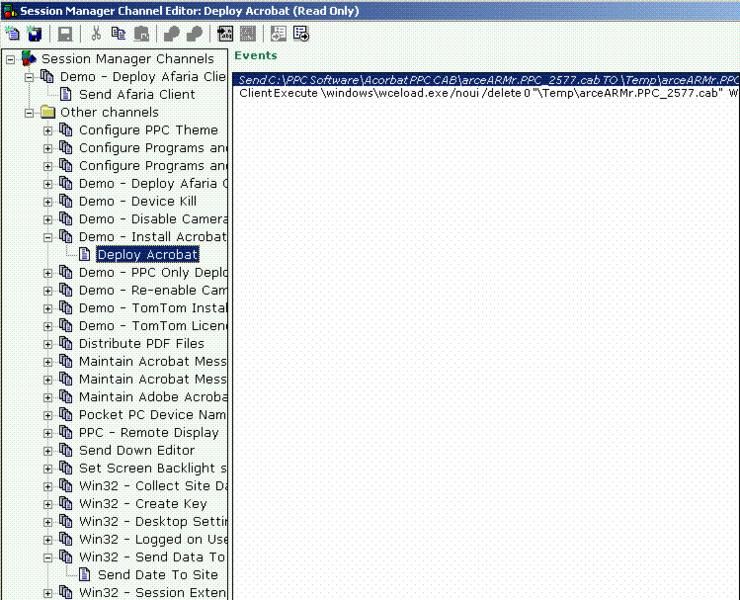
Task: Click the last toolbar icon, checklist with arrow
Action: coord(301,34)
